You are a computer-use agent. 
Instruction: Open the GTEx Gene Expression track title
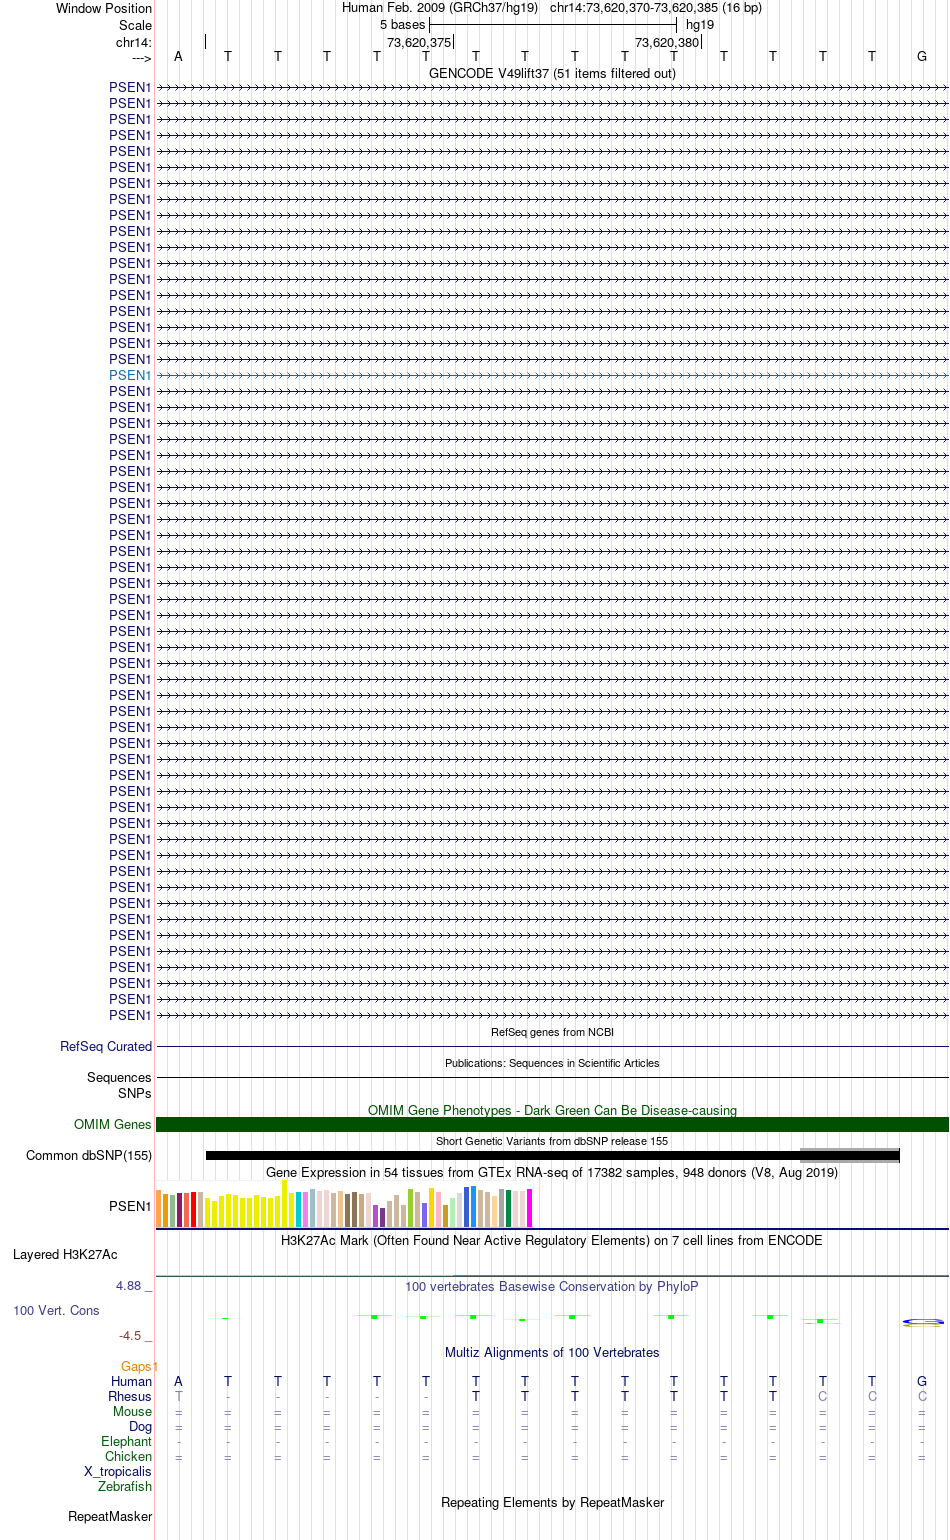coord(552,1172)
